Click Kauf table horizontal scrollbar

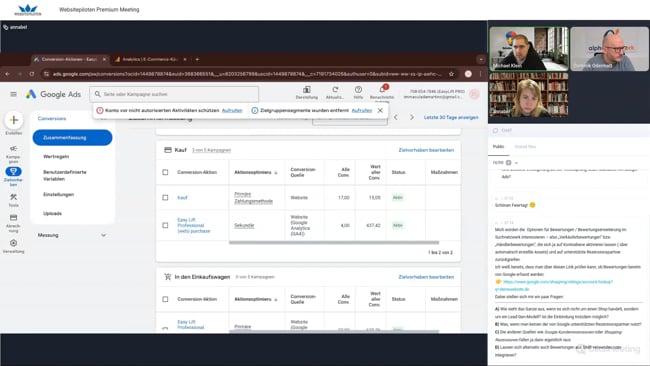(x=334, y=242)
